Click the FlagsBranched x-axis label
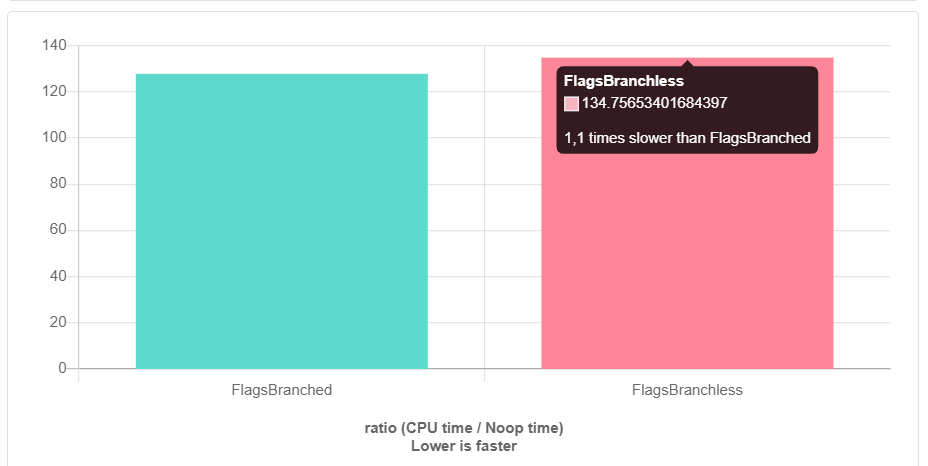928x466 pixels. coord(281,390)
